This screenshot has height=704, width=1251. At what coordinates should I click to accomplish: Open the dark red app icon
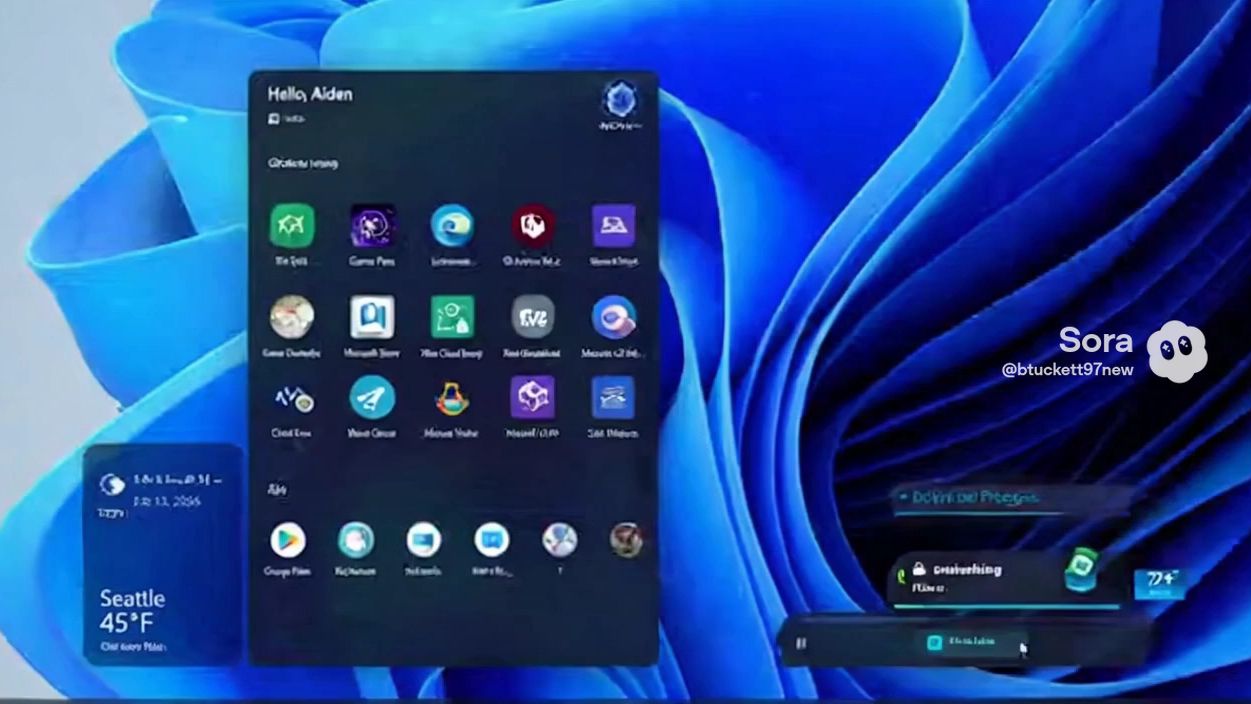pyautogui.click(x=533, y=226)
